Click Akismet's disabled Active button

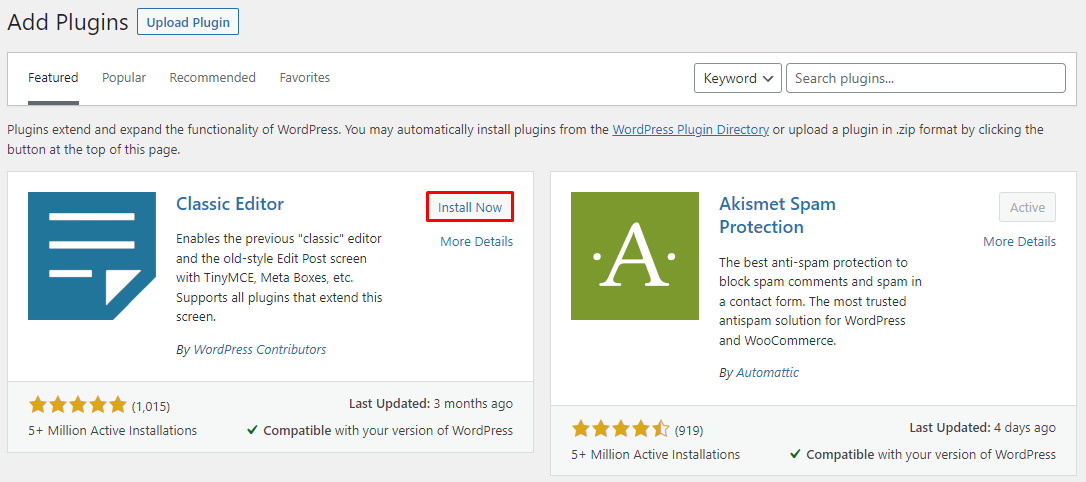click(x=1028, y=207)
